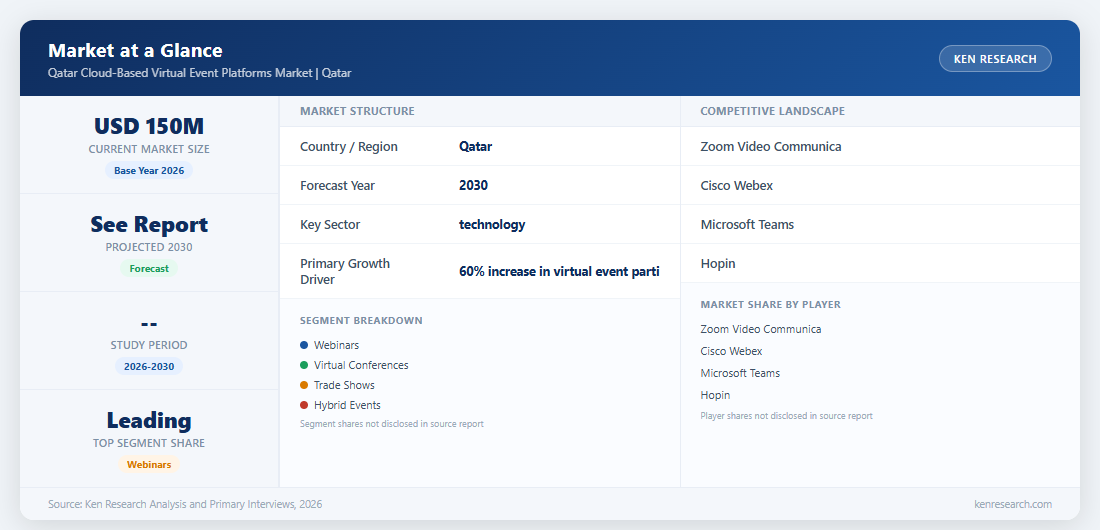Click the green Virtual Conferences legend dot
The height and width of the screenshot is (530, 1100).
click(x=304, y=365)
